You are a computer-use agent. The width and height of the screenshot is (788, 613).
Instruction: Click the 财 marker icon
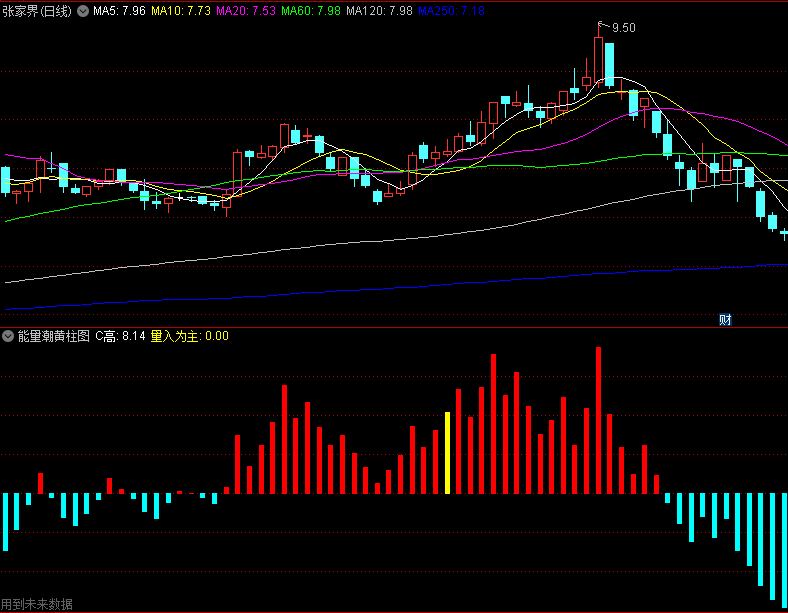[725, 320]
